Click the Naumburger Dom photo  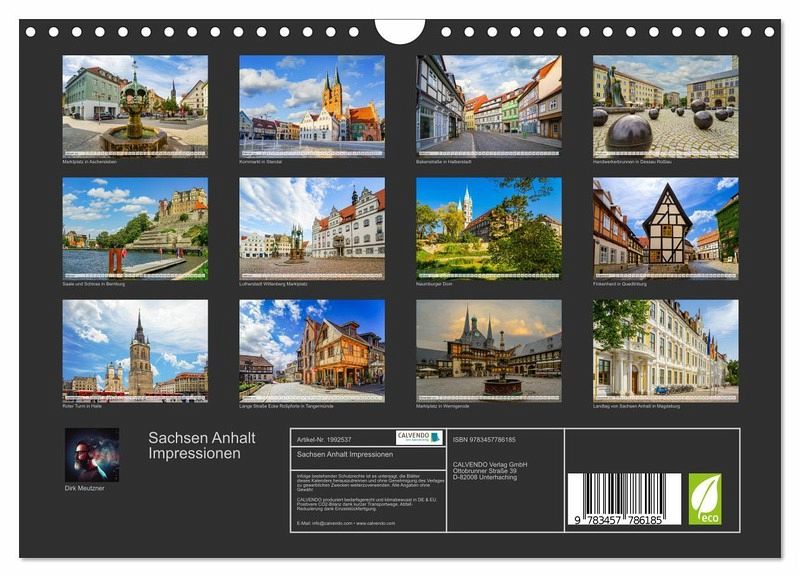(x=489, y=229)
